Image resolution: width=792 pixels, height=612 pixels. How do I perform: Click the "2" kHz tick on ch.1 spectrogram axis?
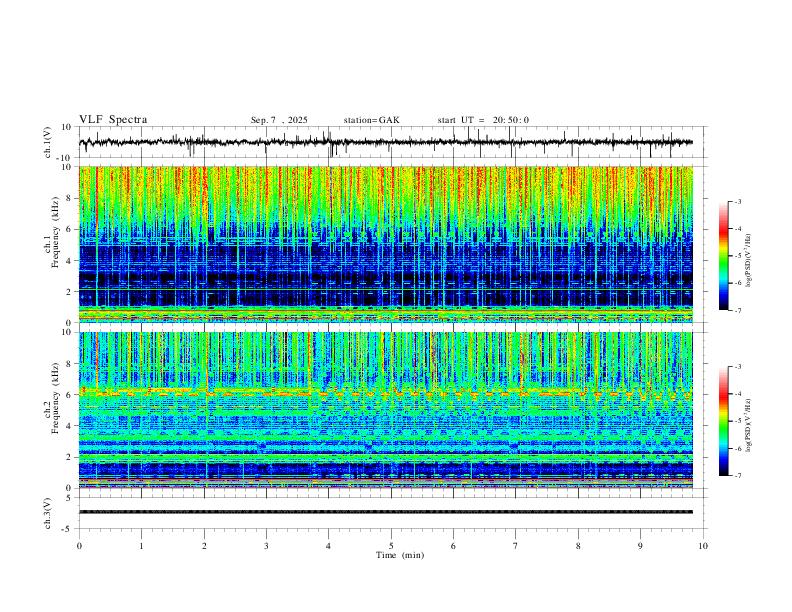[x=70, y=291]
